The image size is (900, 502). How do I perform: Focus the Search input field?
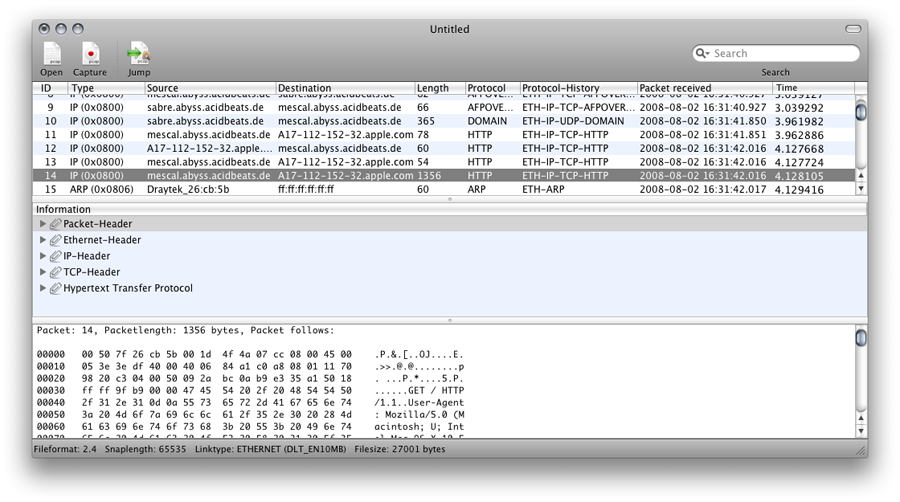click(x=776, y=53)
